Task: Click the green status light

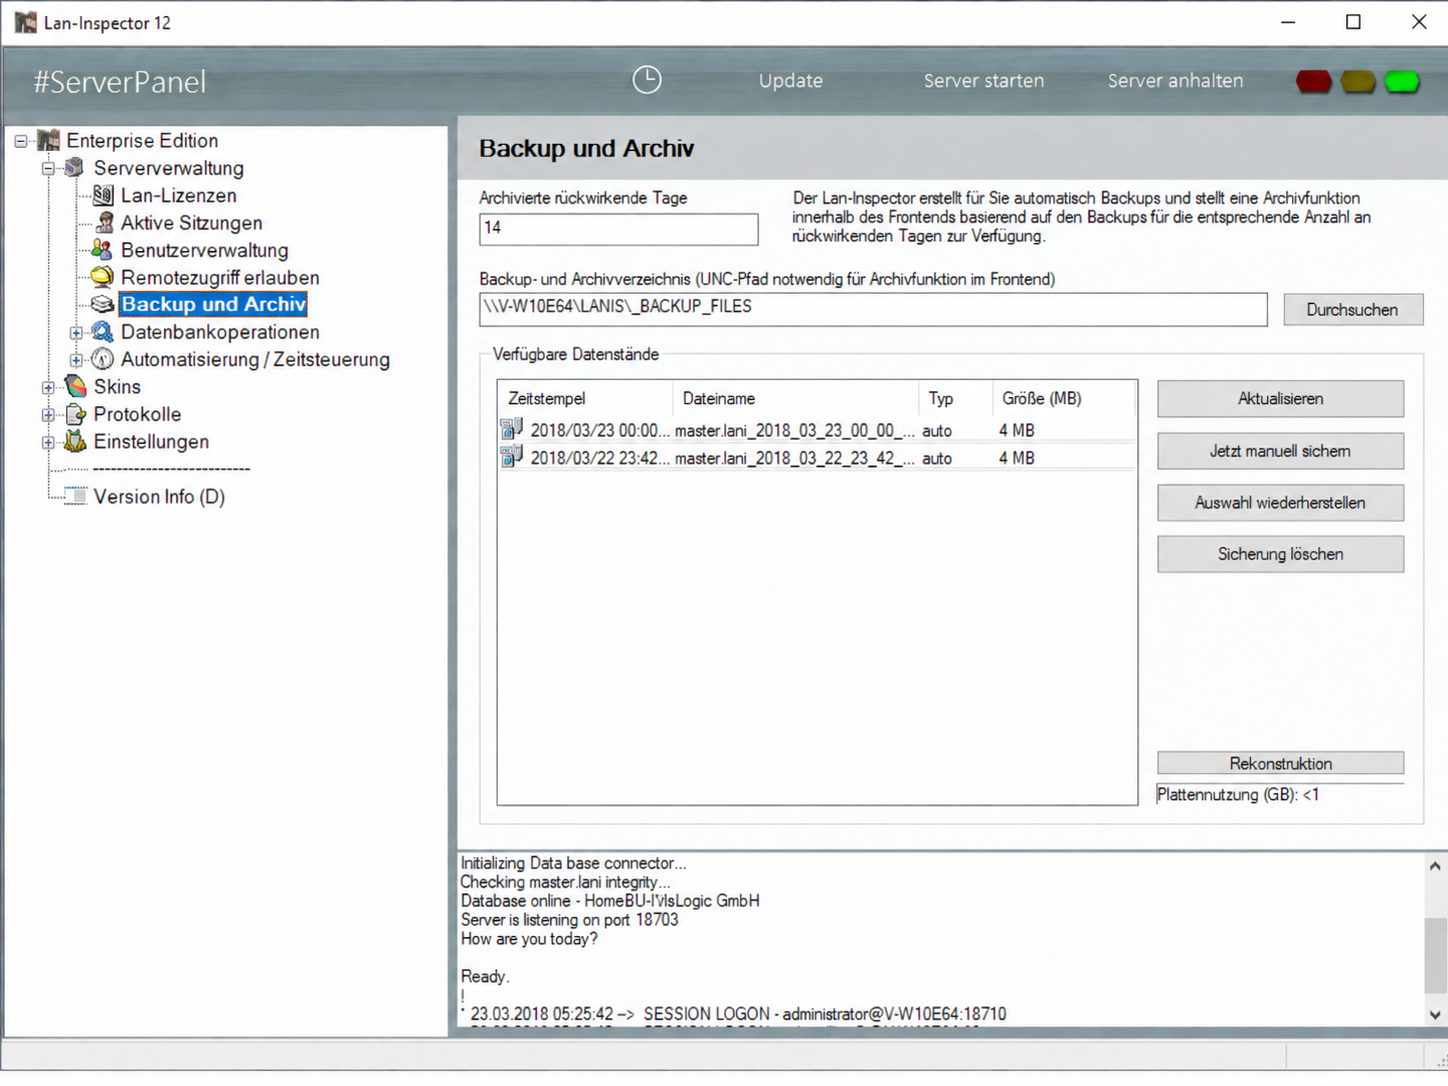Action: click(1402, 81)
